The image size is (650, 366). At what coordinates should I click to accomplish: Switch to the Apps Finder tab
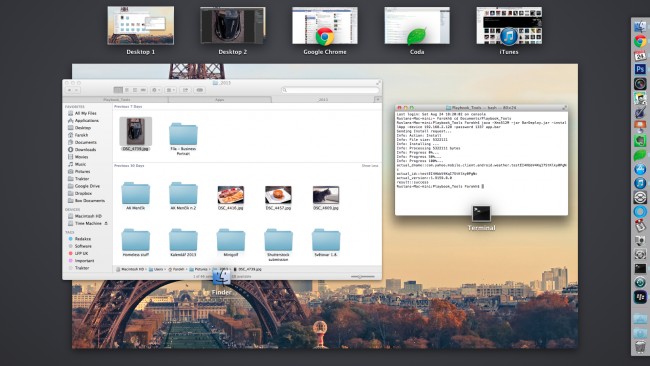click(220, 99)
